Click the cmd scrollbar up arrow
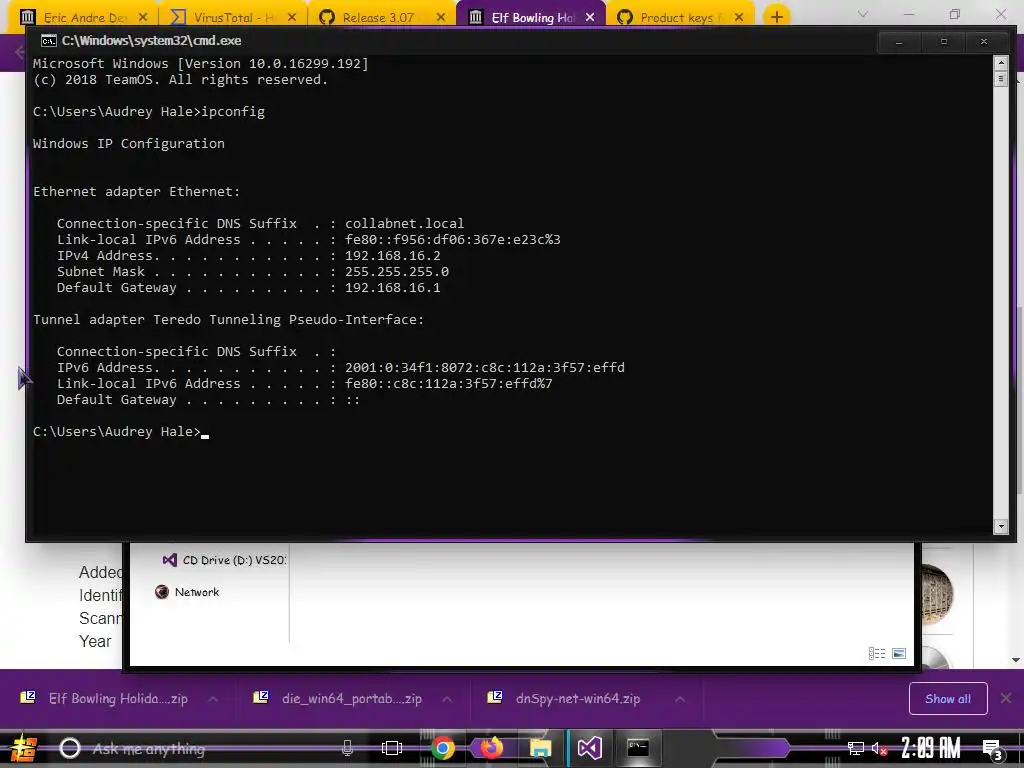 click(1000, 63)
